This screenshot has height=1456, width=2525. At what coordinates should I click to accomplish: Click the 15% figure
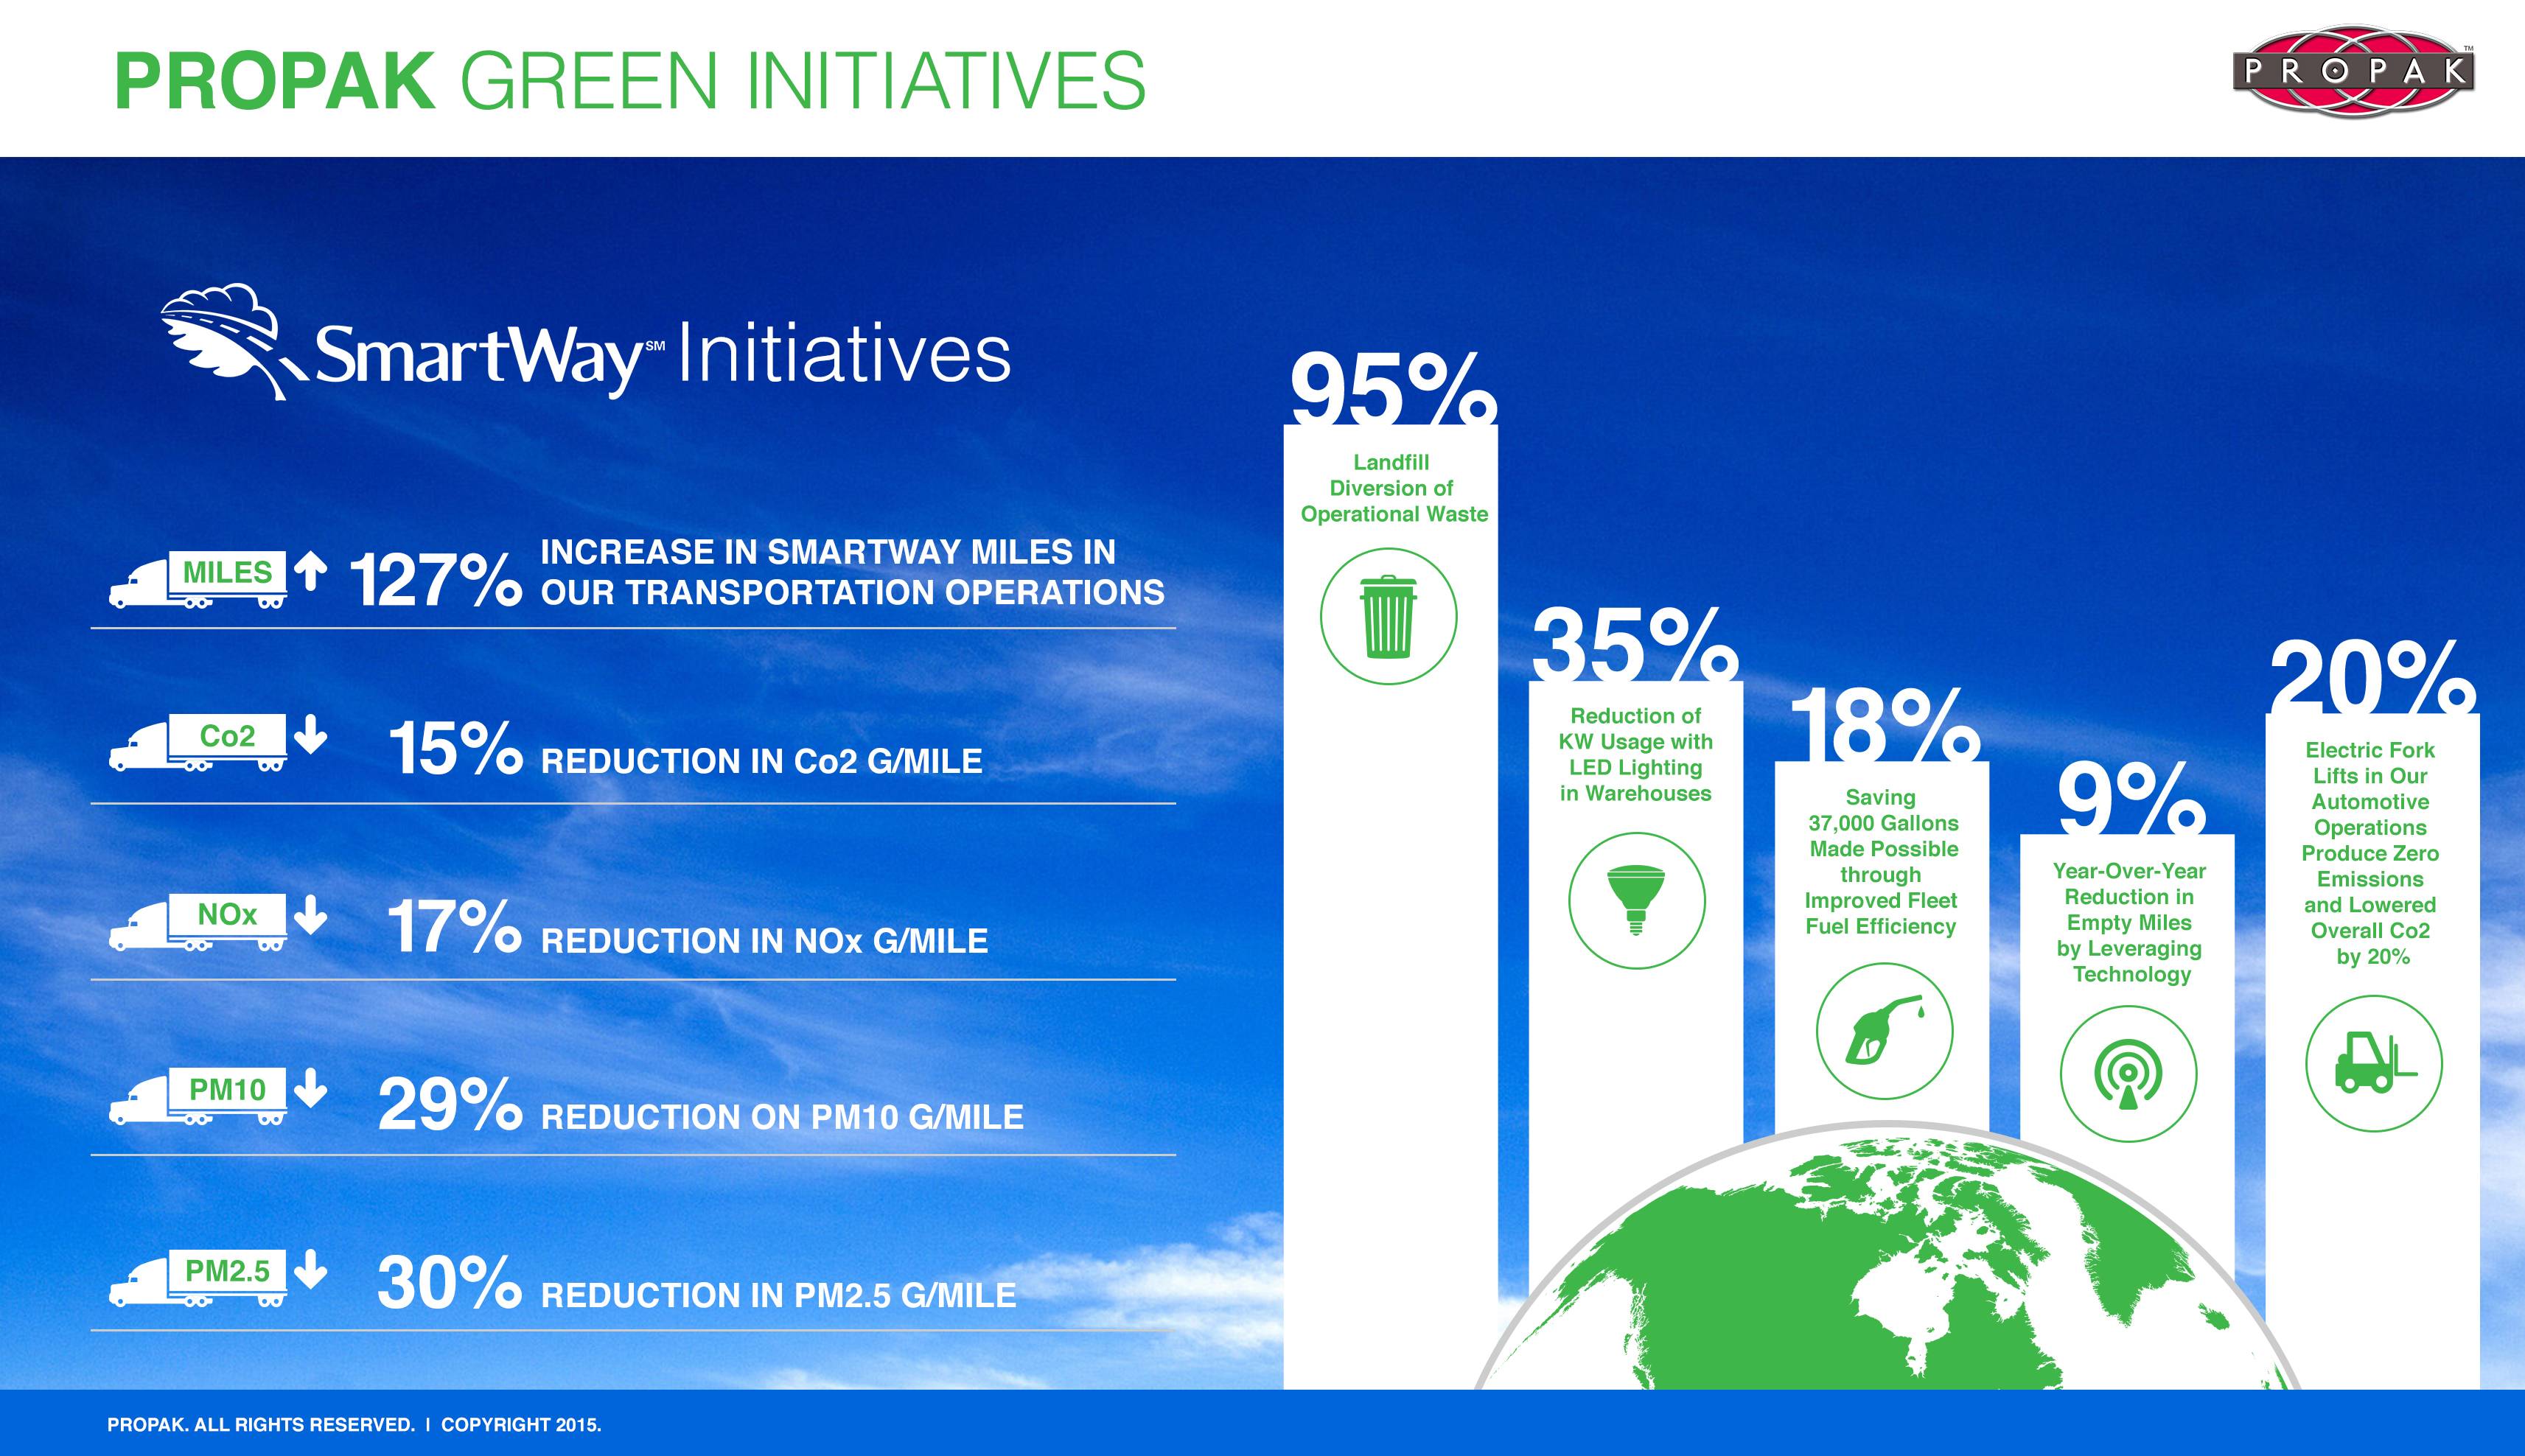pyautogui.click(x=455, y=748)
